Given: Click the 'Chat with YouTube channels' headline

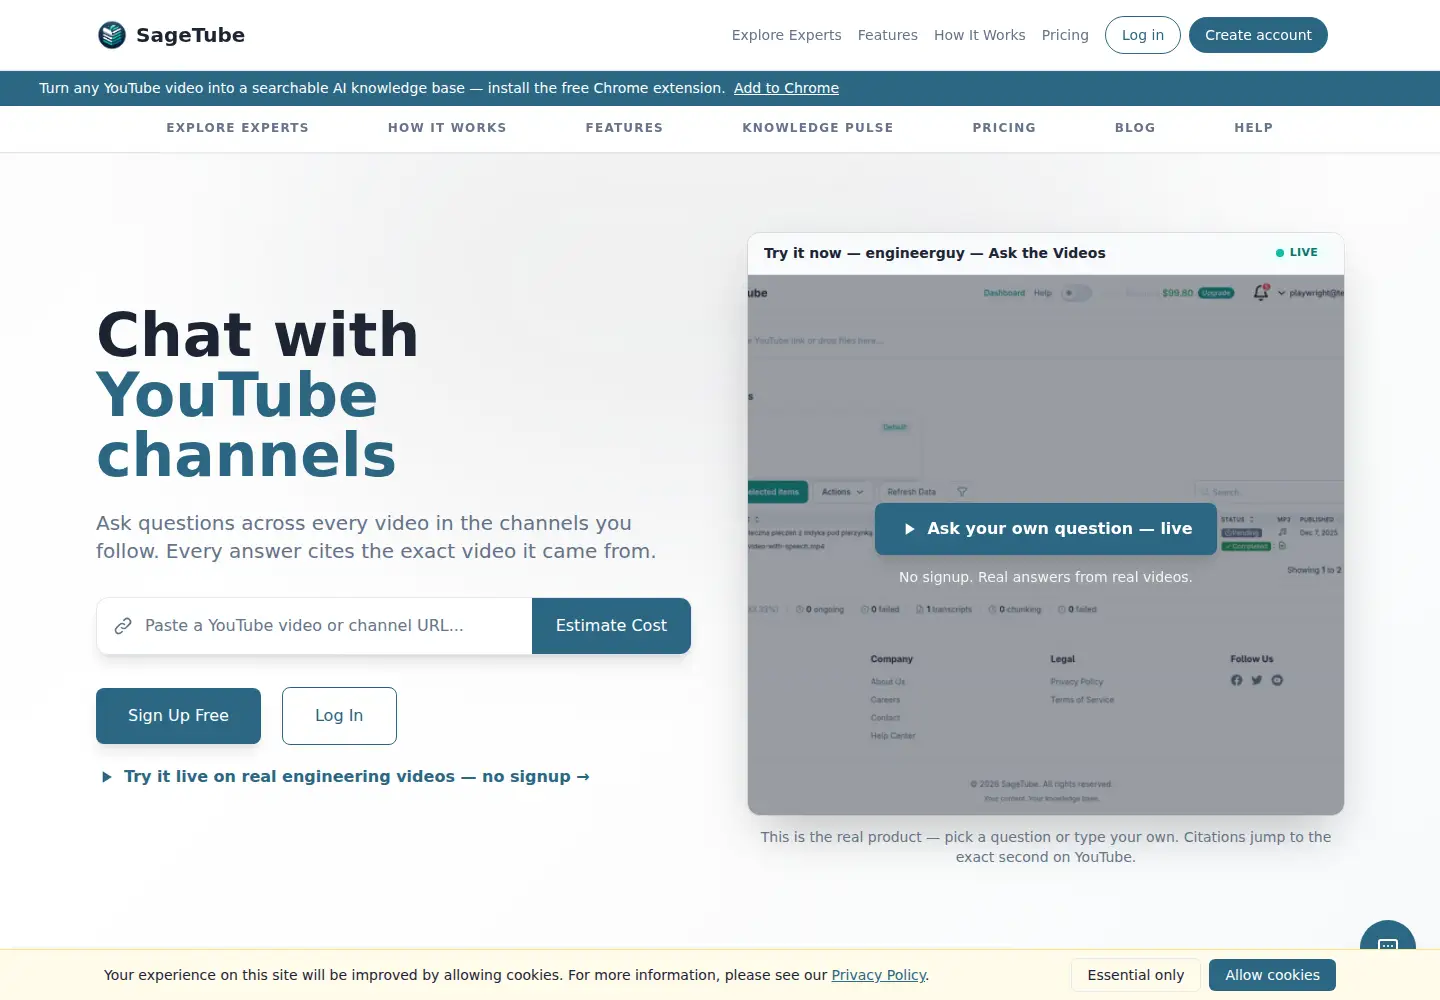Looking at the screenshot, I should click(x=258, y=395).
